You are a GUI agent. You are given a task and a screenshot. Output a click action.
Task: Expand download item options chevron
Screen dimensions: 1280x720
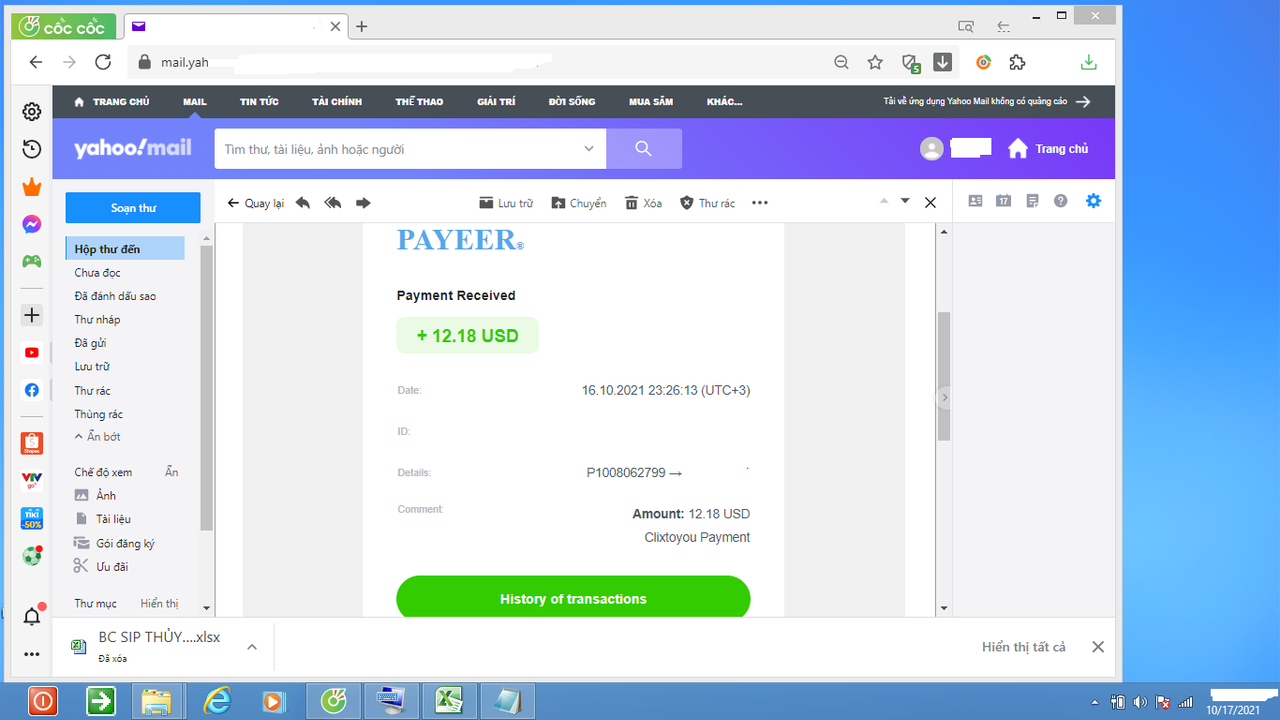point(252,647)
